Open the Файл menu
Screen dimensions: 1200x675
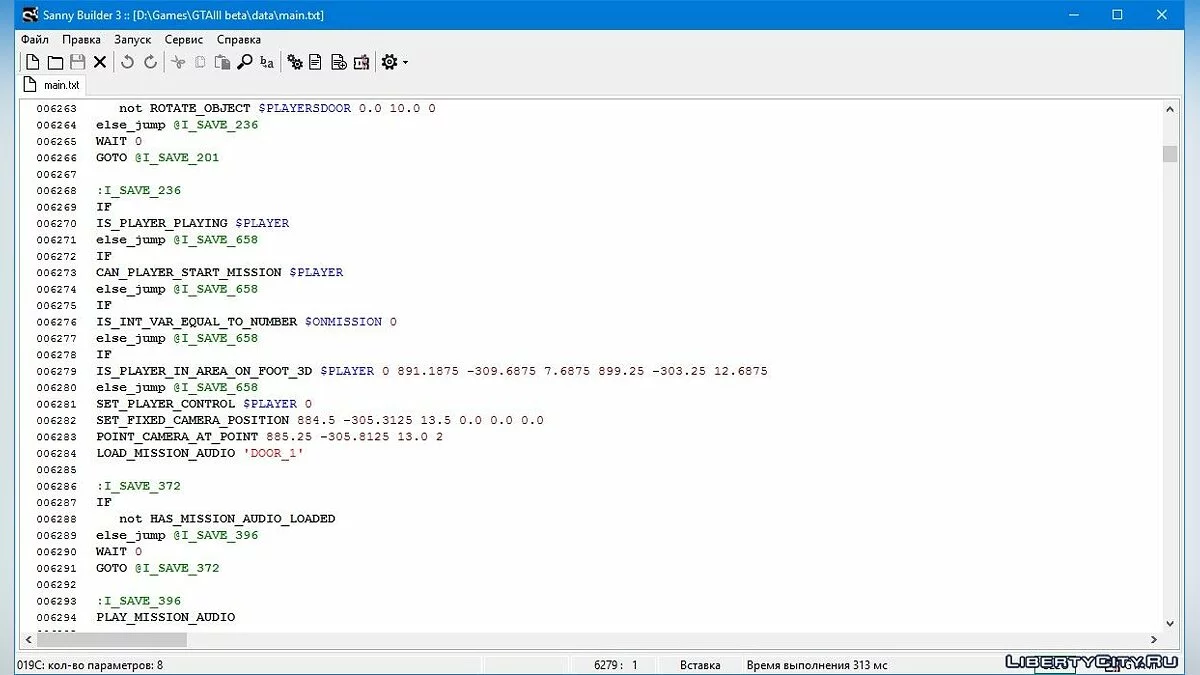click(x=35, y=39)
